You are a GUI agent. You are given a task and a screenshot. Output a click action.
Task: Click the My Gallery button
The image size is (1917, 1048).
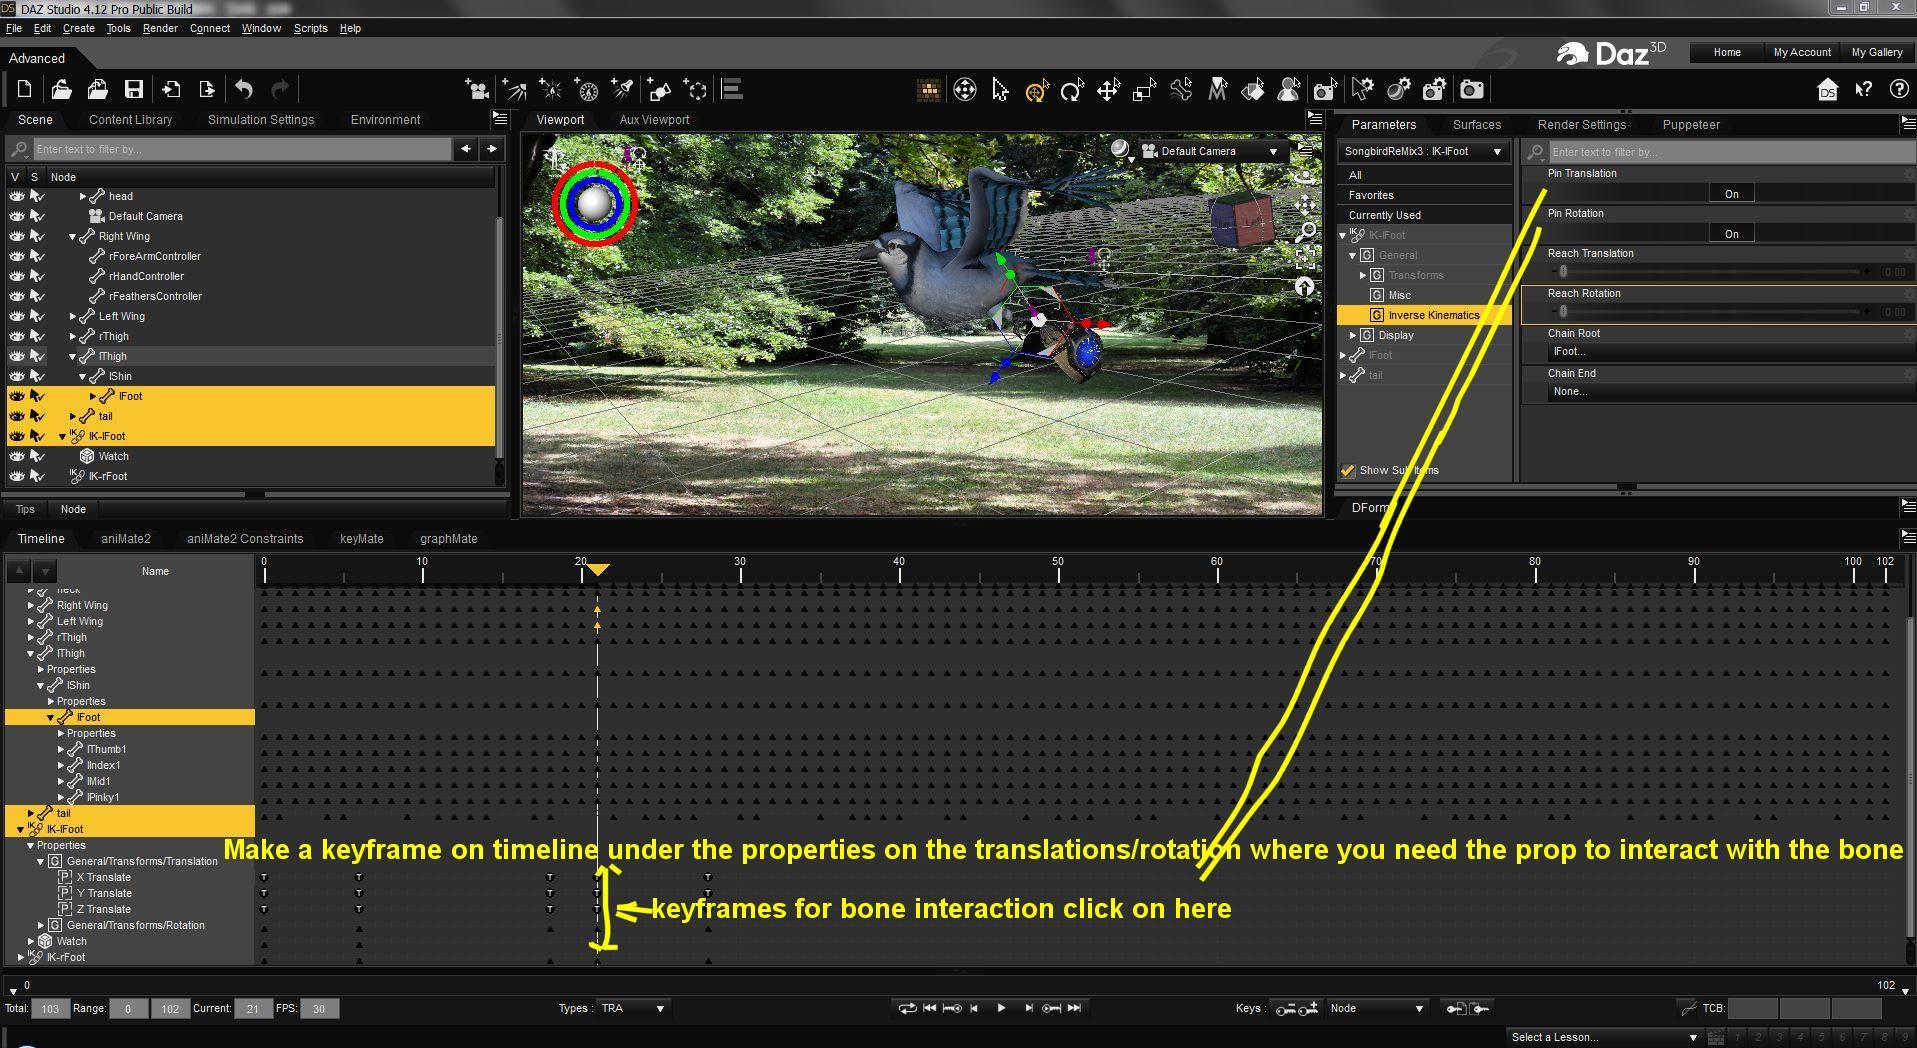click(x=1877, y=52)
